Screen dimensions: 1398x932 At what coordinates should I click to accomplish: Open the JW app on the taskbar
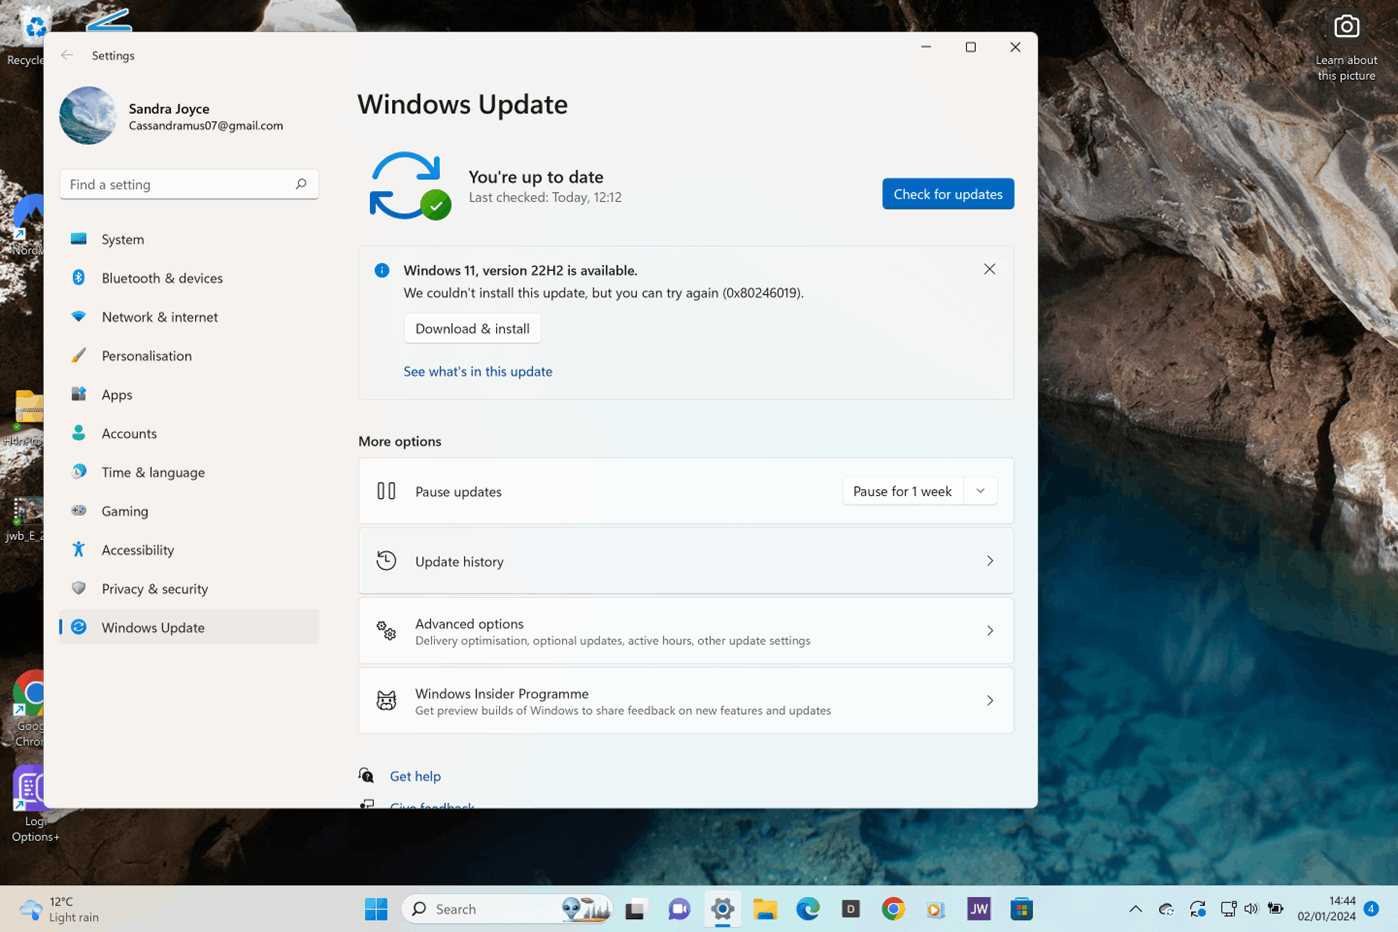coord(979,909)
